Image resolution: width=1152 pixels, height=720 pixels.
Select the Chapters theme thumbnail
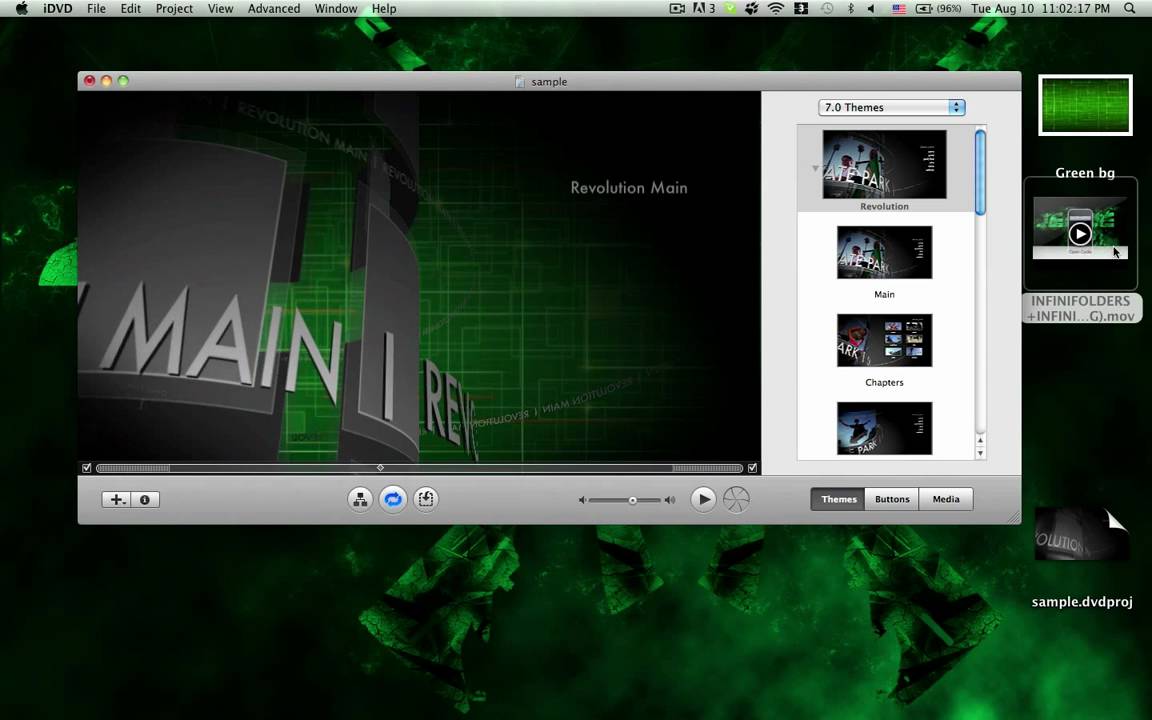885,341
